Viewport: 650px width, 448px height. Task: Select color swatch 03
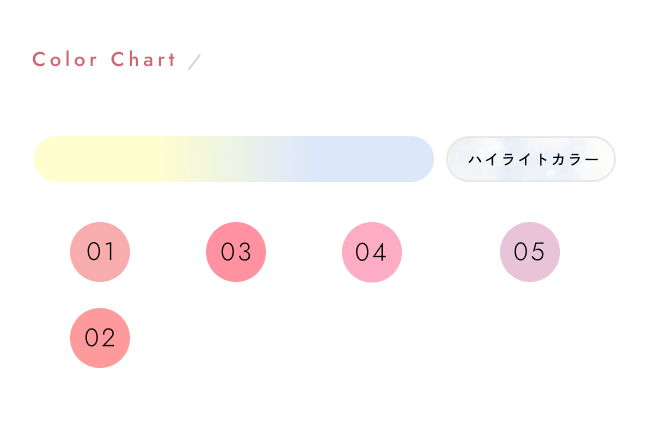pos(236,252)
